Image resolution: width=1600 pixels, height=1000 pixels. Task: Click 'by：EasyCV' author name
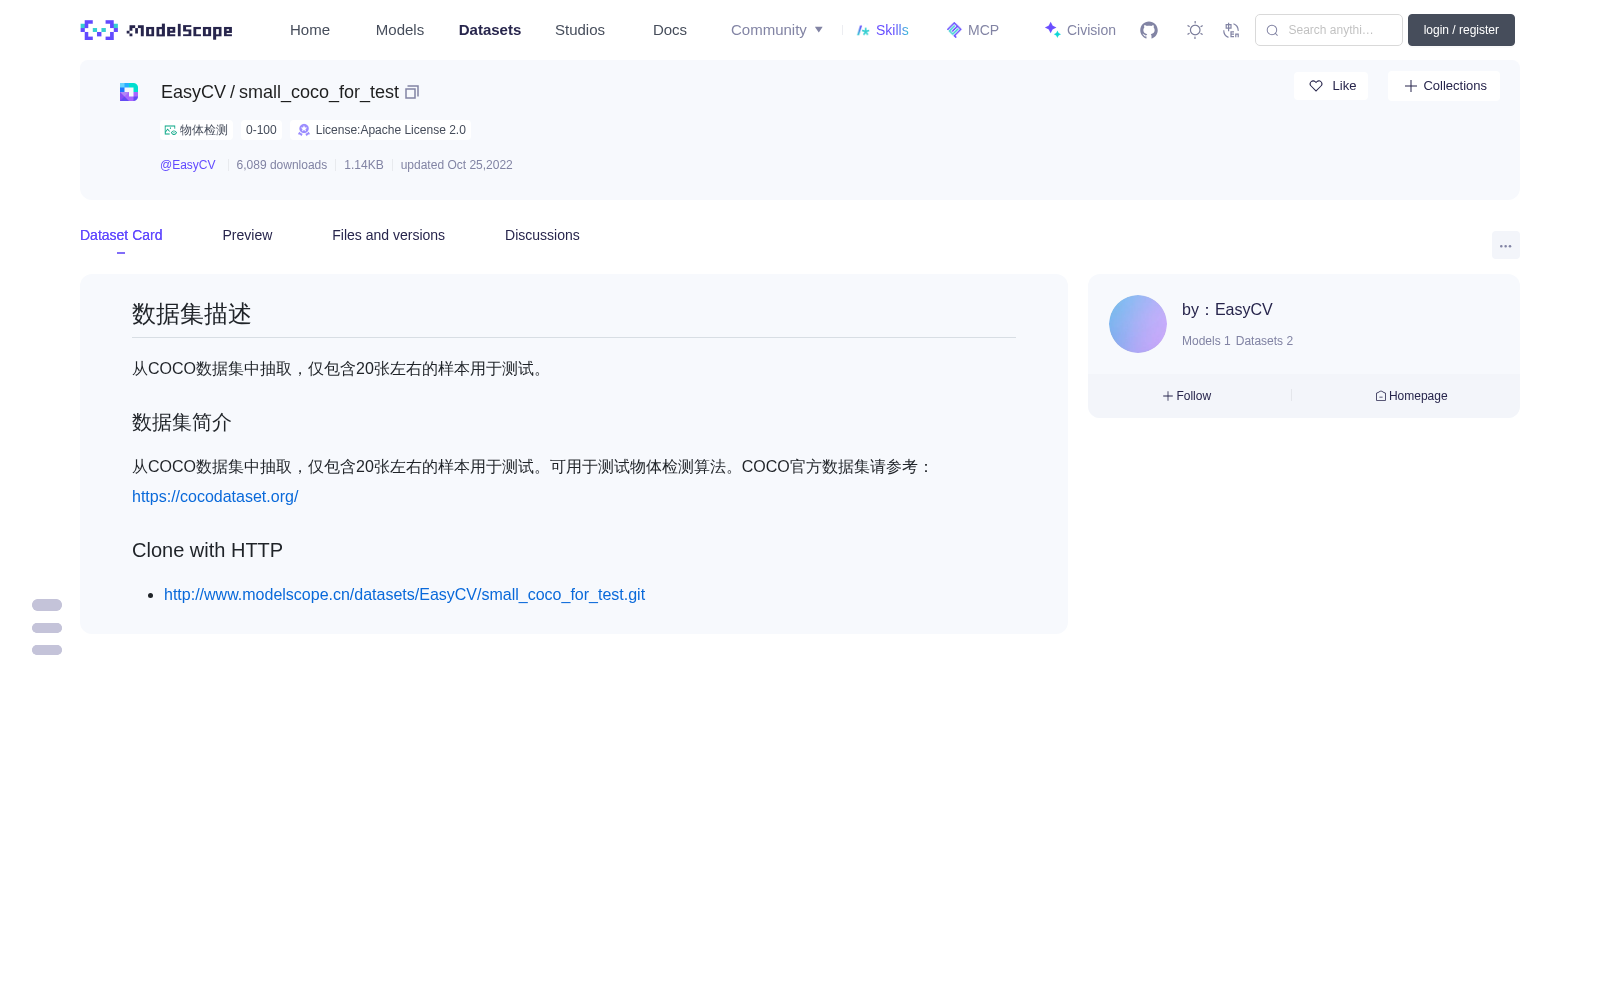(1227, 310)
